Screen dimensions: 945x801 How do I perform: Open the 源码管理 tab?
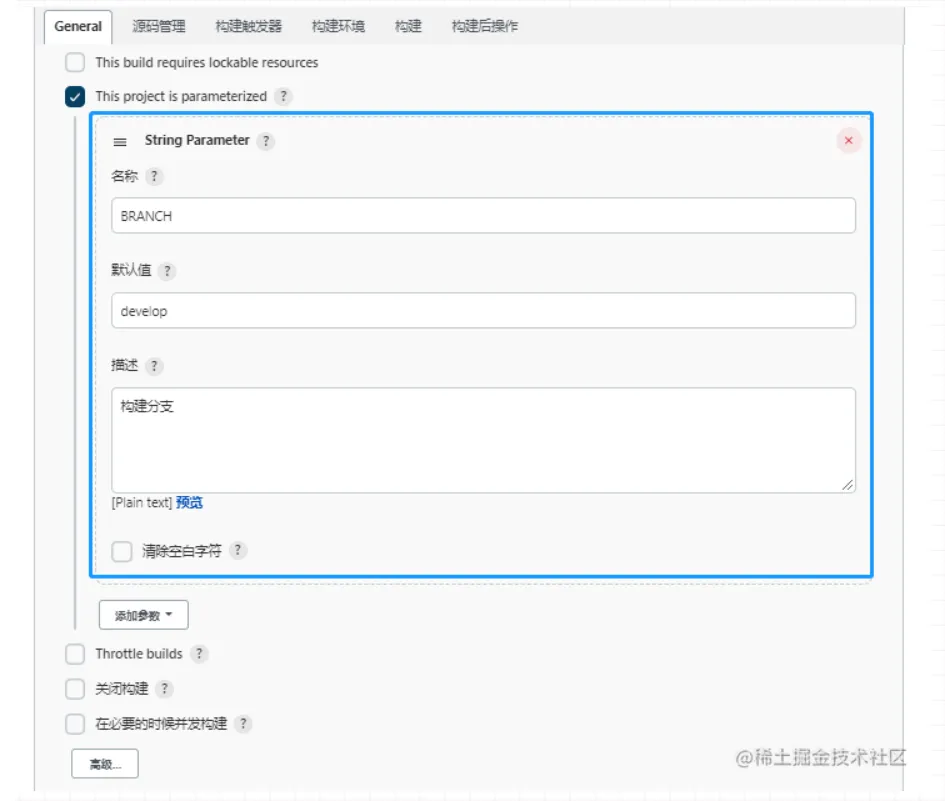tap(159, 27)
